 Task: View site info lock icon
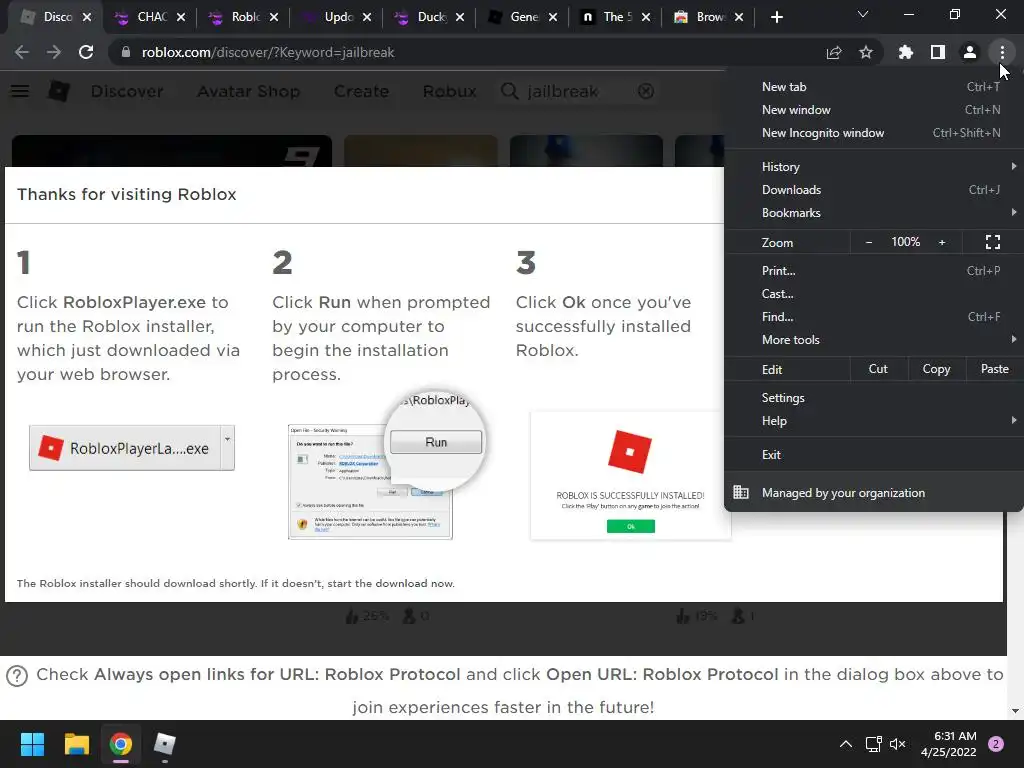pos(126,52)
